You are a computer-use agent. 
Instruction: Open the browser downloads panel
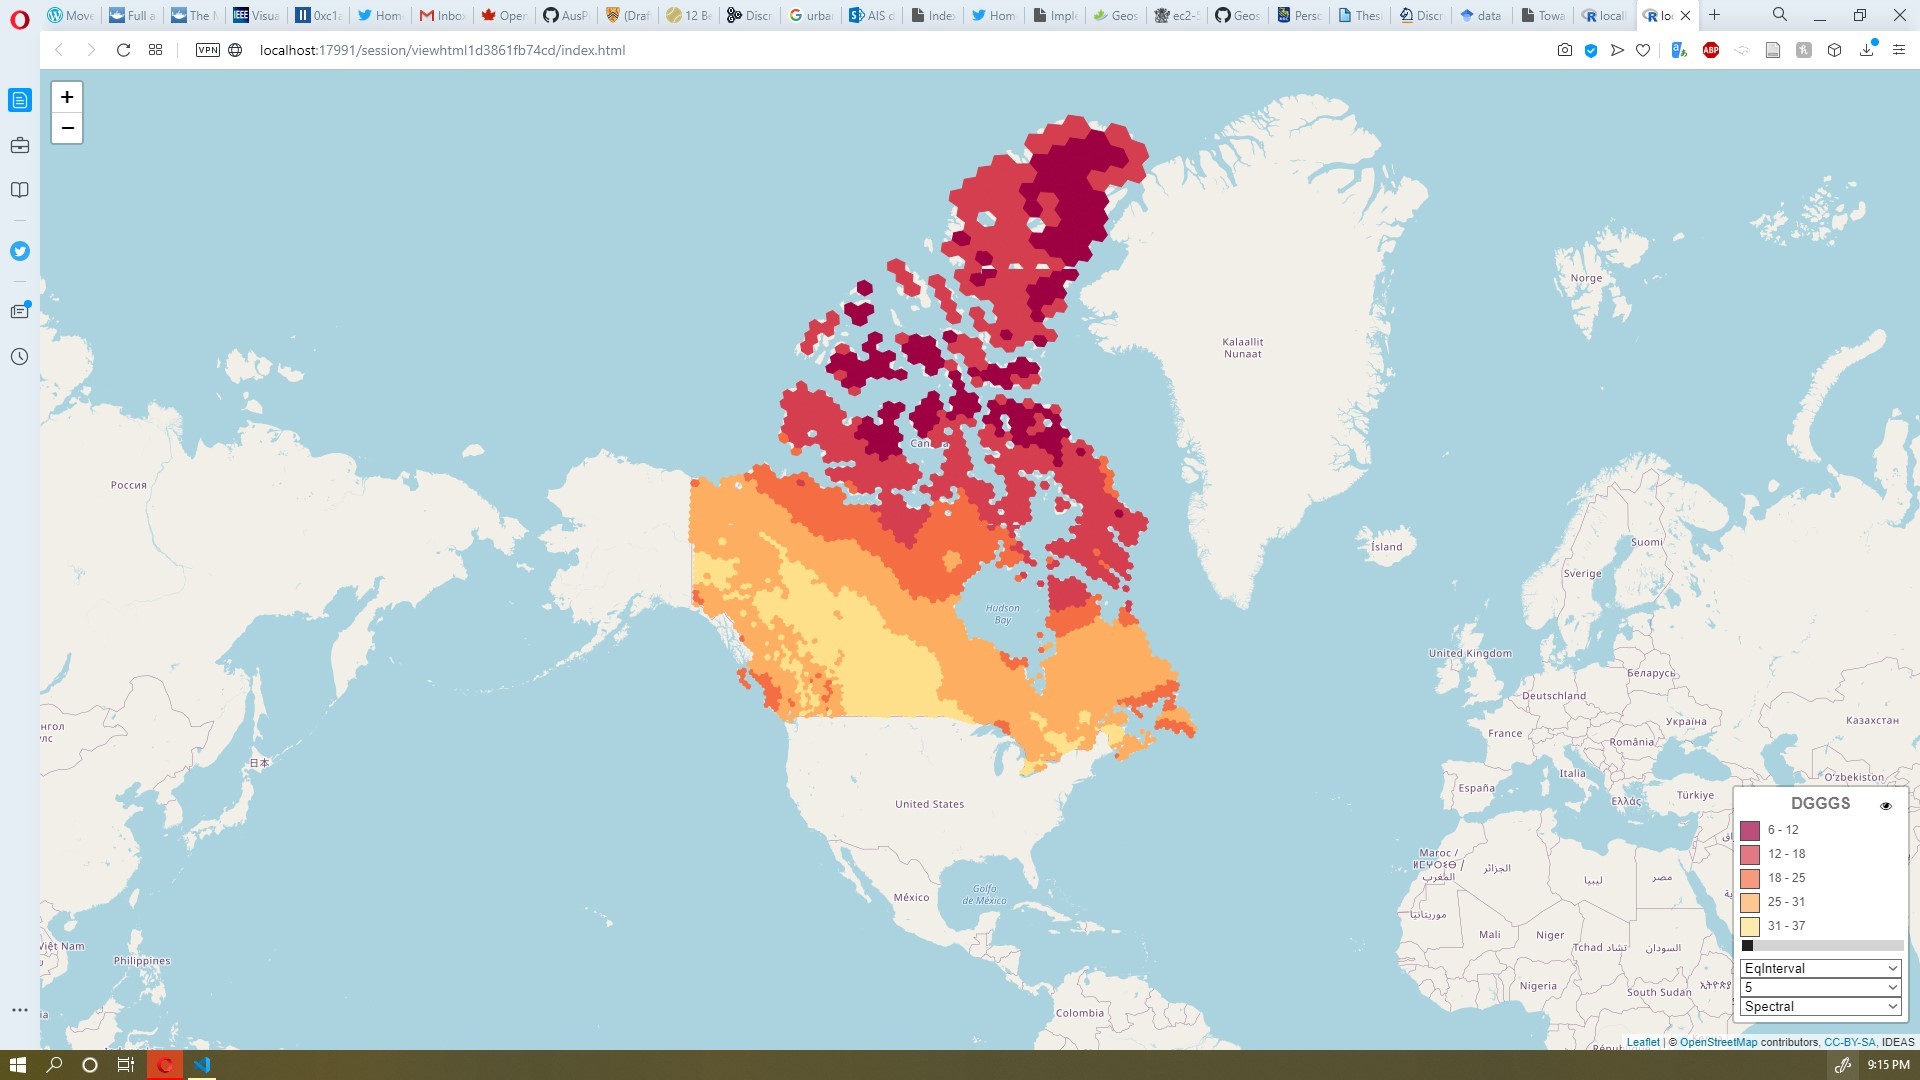[x=1866, y=50]
